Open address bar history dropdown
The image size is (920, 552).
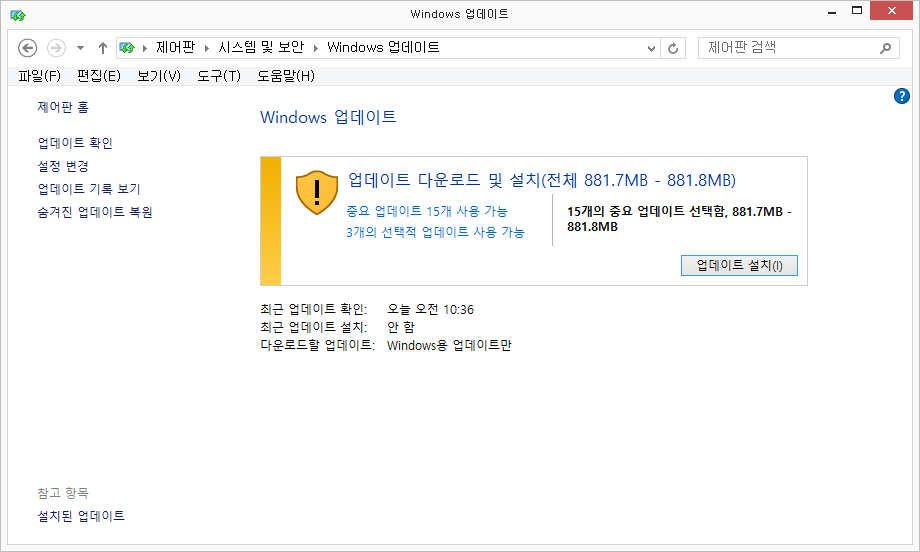651,49
